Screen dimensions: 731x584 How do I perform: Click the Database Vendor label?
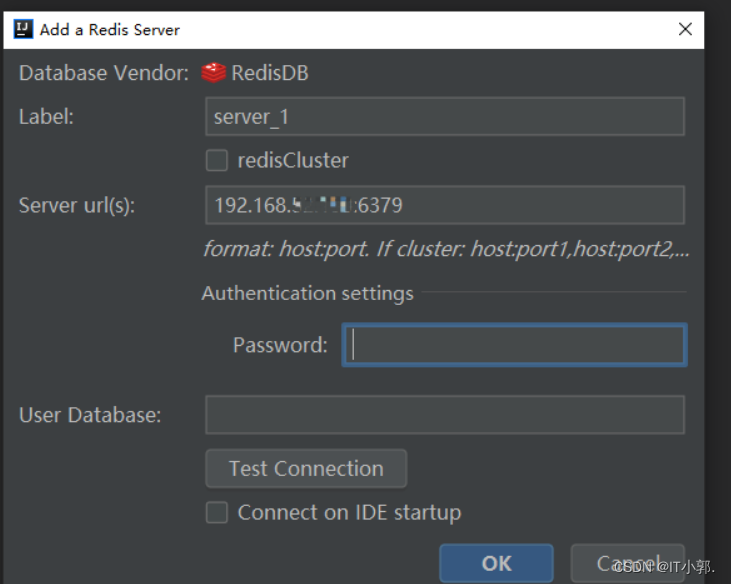click(104, 73)
